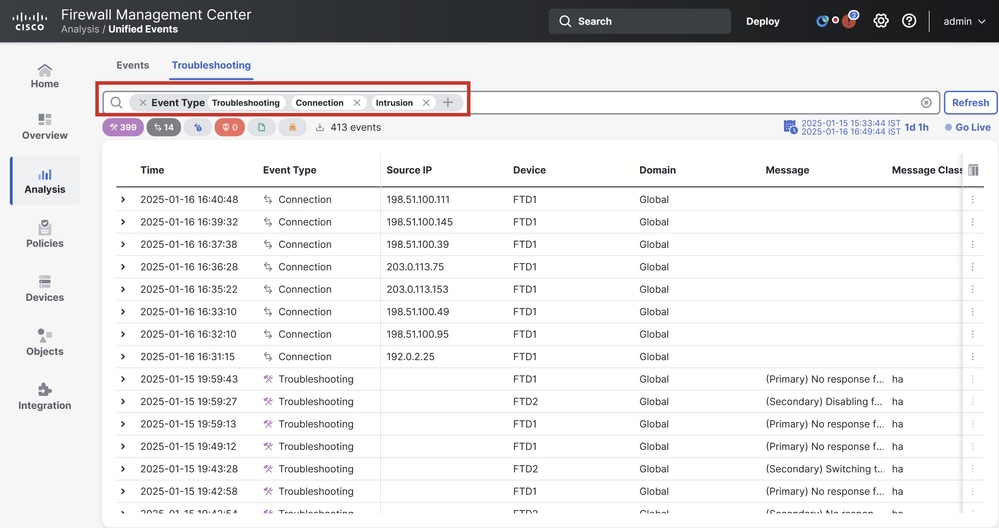Open the date range calendar icon
The width and height of the screenshot is (999, 528).
click(790, 127)
